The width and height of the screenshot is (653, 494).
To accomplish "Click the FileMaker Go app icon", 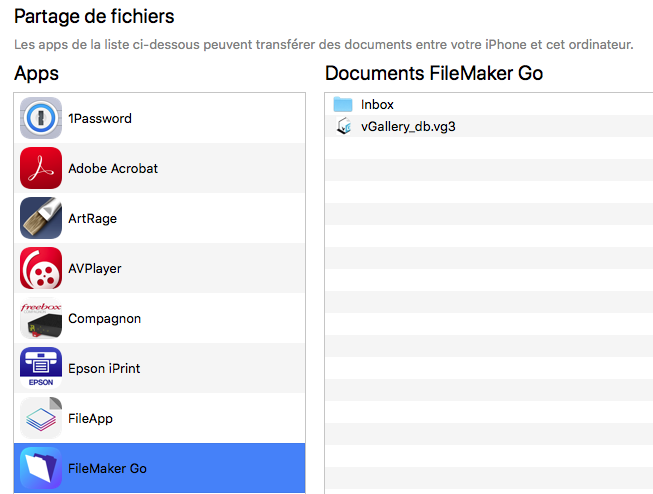I will 41,468.
